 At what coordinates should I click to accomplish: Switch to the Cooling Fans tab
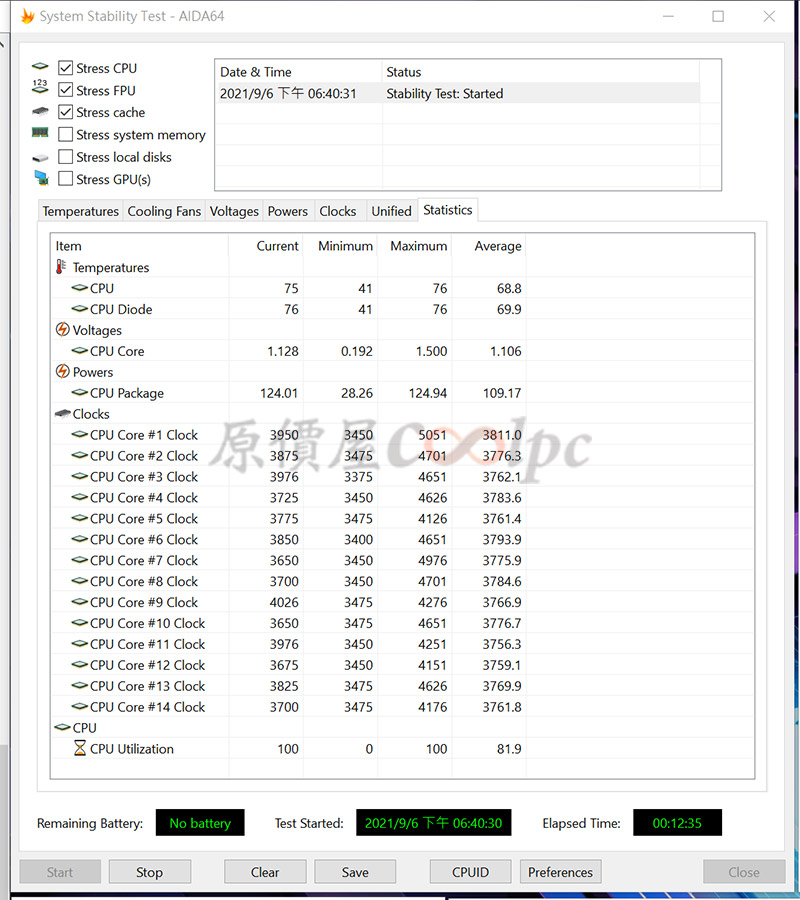pyautogui.click(x=164, y=211)
